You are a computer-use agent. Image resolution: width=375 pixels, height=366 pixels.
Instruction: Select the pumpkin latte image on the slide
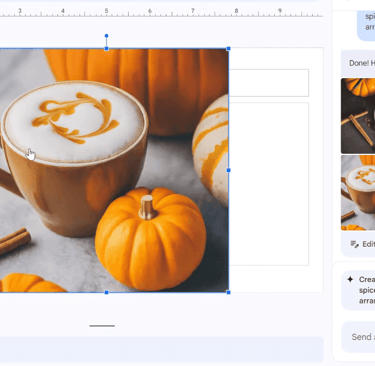click(114, 170)
